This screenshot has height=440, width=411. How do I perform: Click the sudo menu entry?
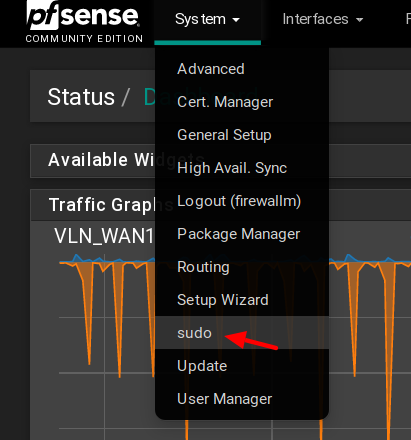tap(242, 333)
